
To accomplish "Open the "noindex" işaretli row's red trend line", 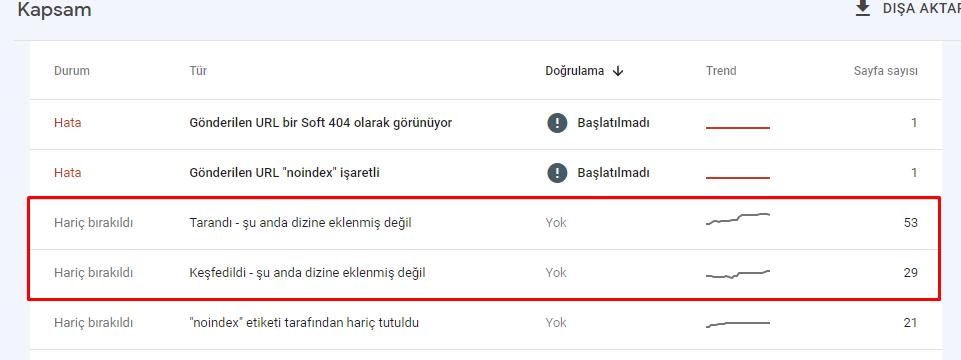I will coord(738,178).
